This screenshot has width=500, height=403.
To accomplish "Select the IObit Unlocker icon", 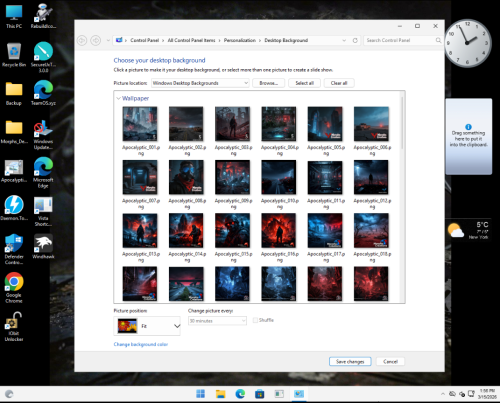I will 14,327.
